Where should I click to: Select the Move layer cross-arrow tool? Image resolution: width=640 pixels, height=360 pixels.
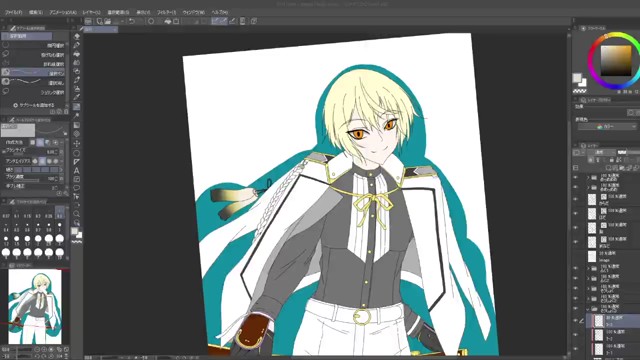(76, 144)
